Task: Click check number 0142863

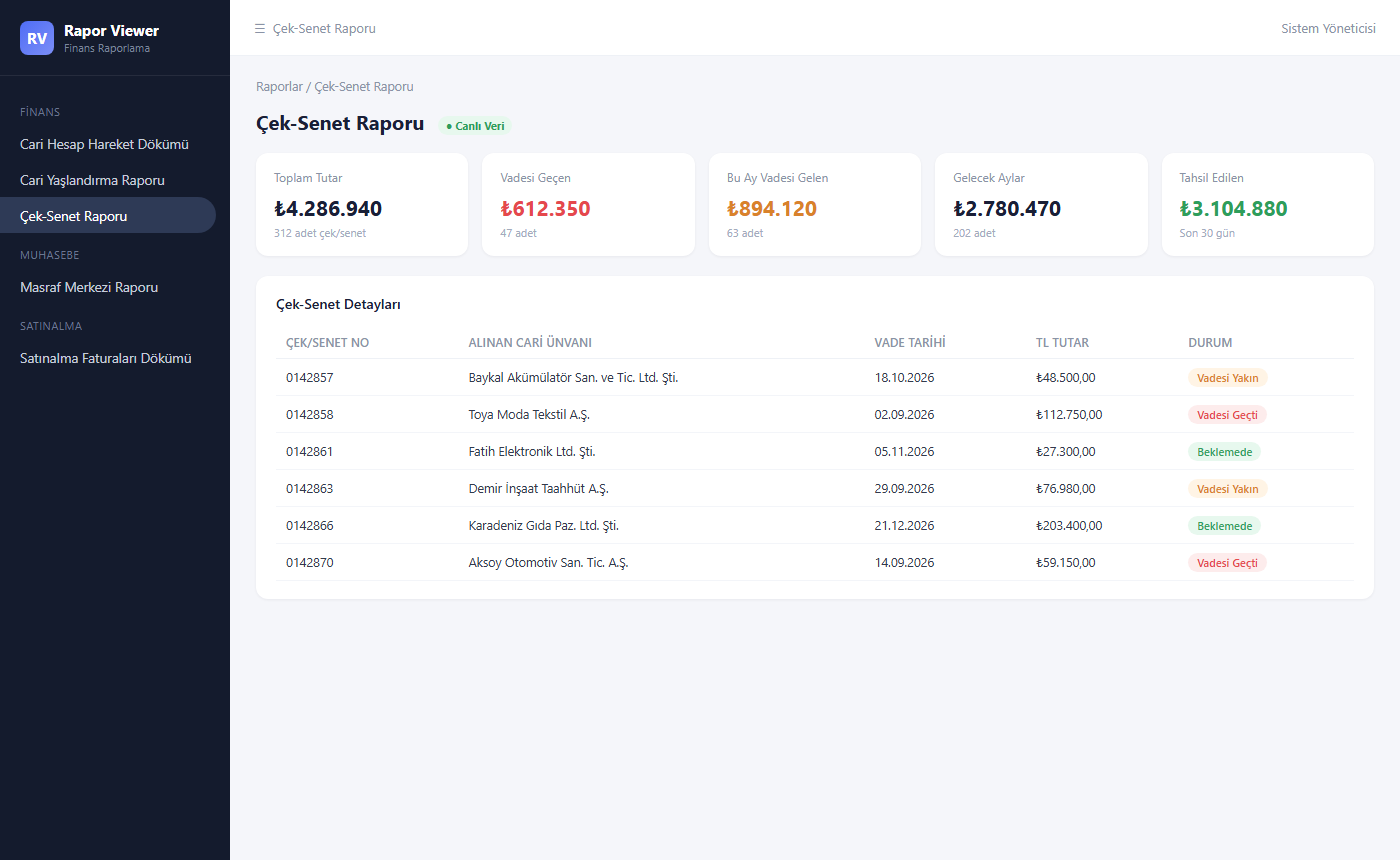Action: [x=310, y=489]
